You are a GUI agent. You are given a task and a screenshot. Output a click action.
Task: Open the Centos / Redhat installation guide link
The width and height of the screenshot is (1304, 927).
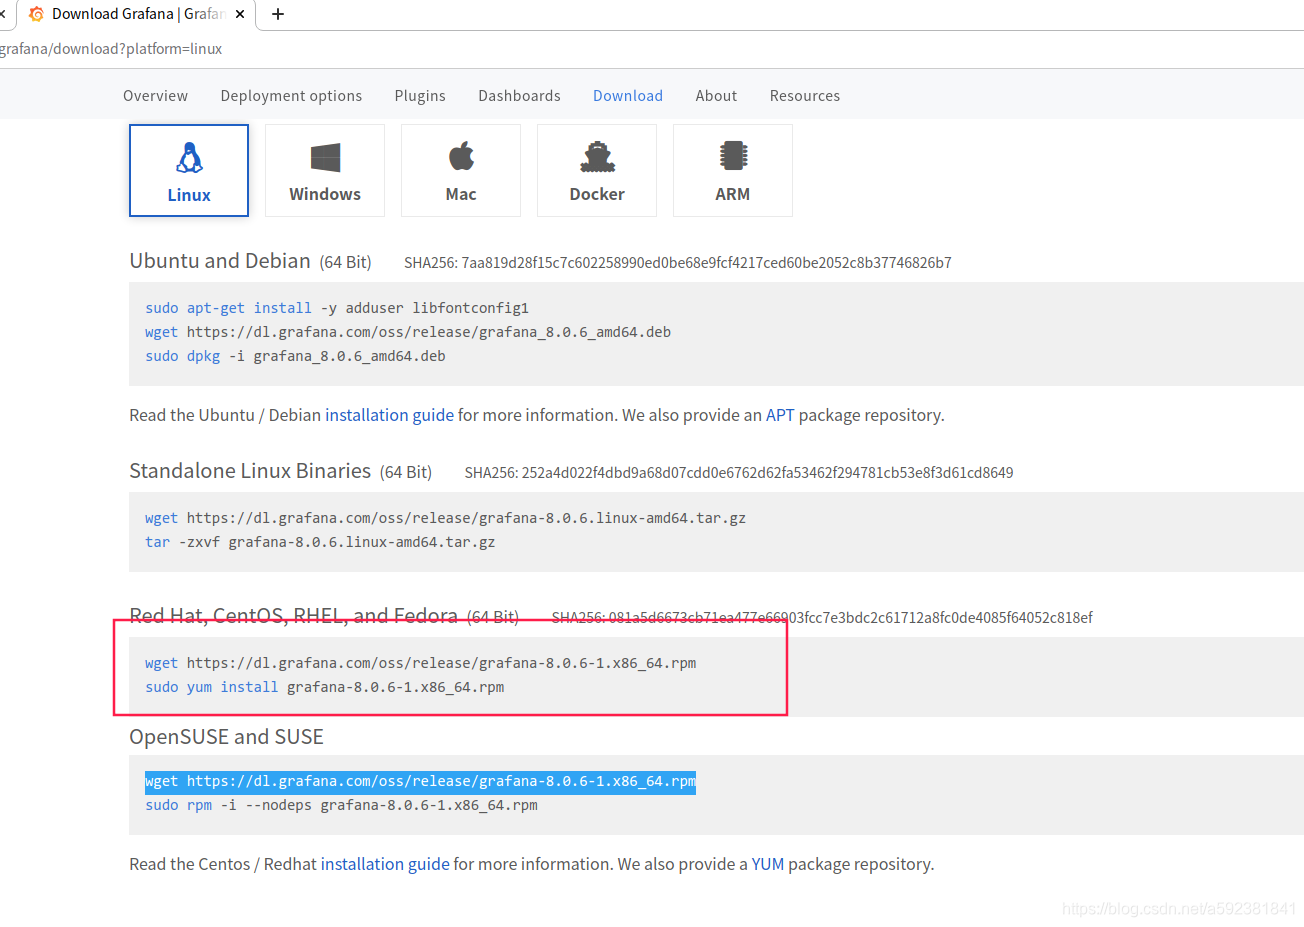point(385,864)
